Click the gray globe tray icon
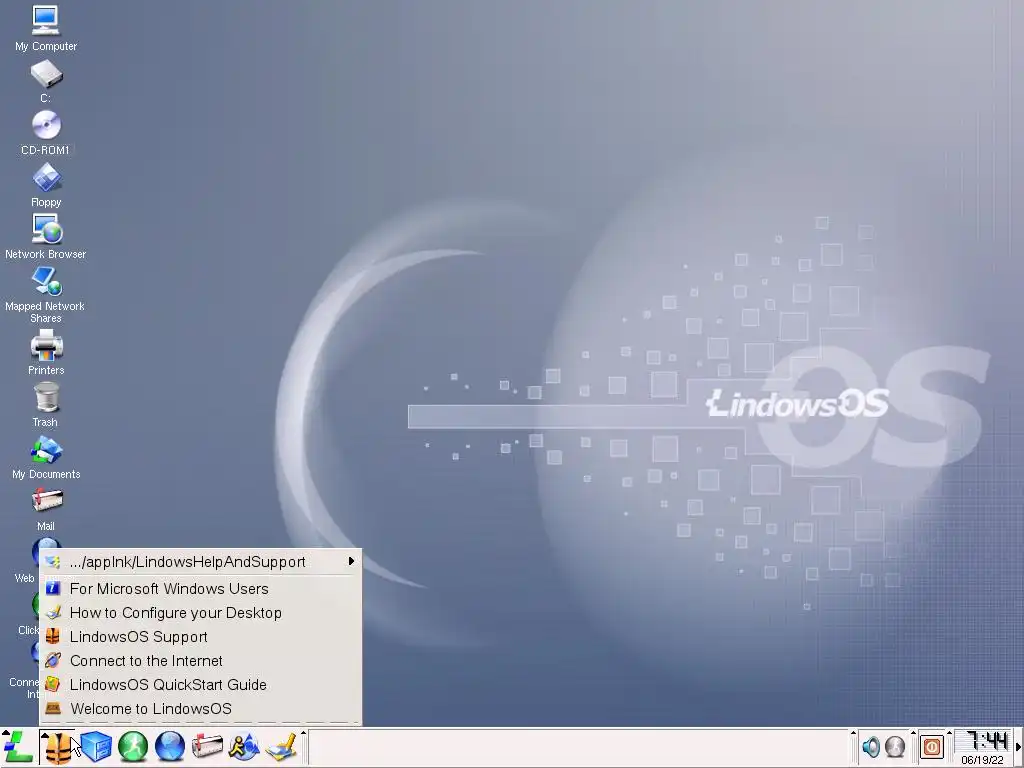The height and width of the screenshot is (768, 1024). (895, 746)
